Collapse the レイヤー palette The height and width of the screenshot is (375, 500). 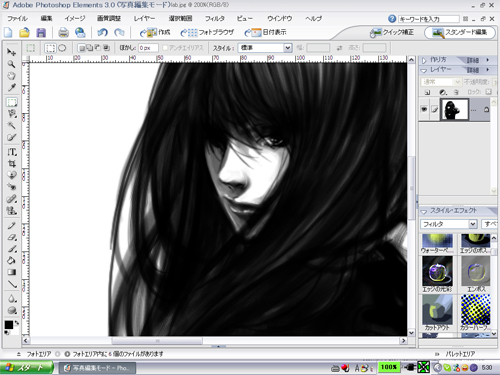(424, 70)
